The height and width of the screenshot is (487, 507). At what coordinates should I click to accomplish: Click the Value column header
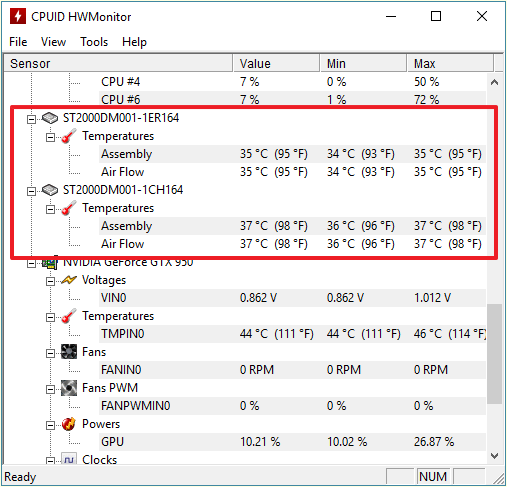pos(277,63)
